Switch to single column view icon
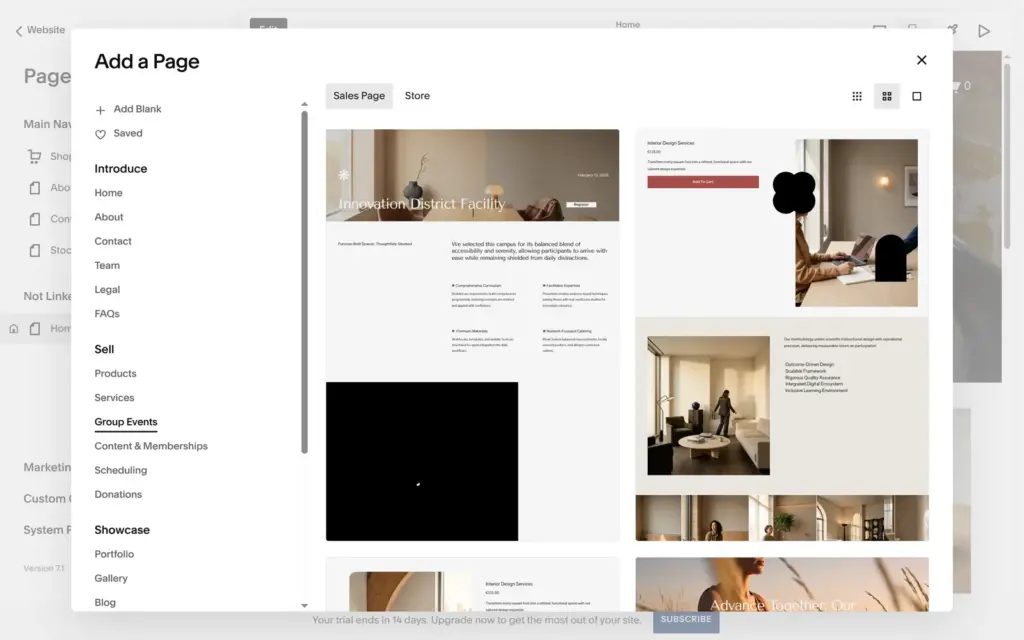The image size is (1024, 640). click(x=917, y=96)
